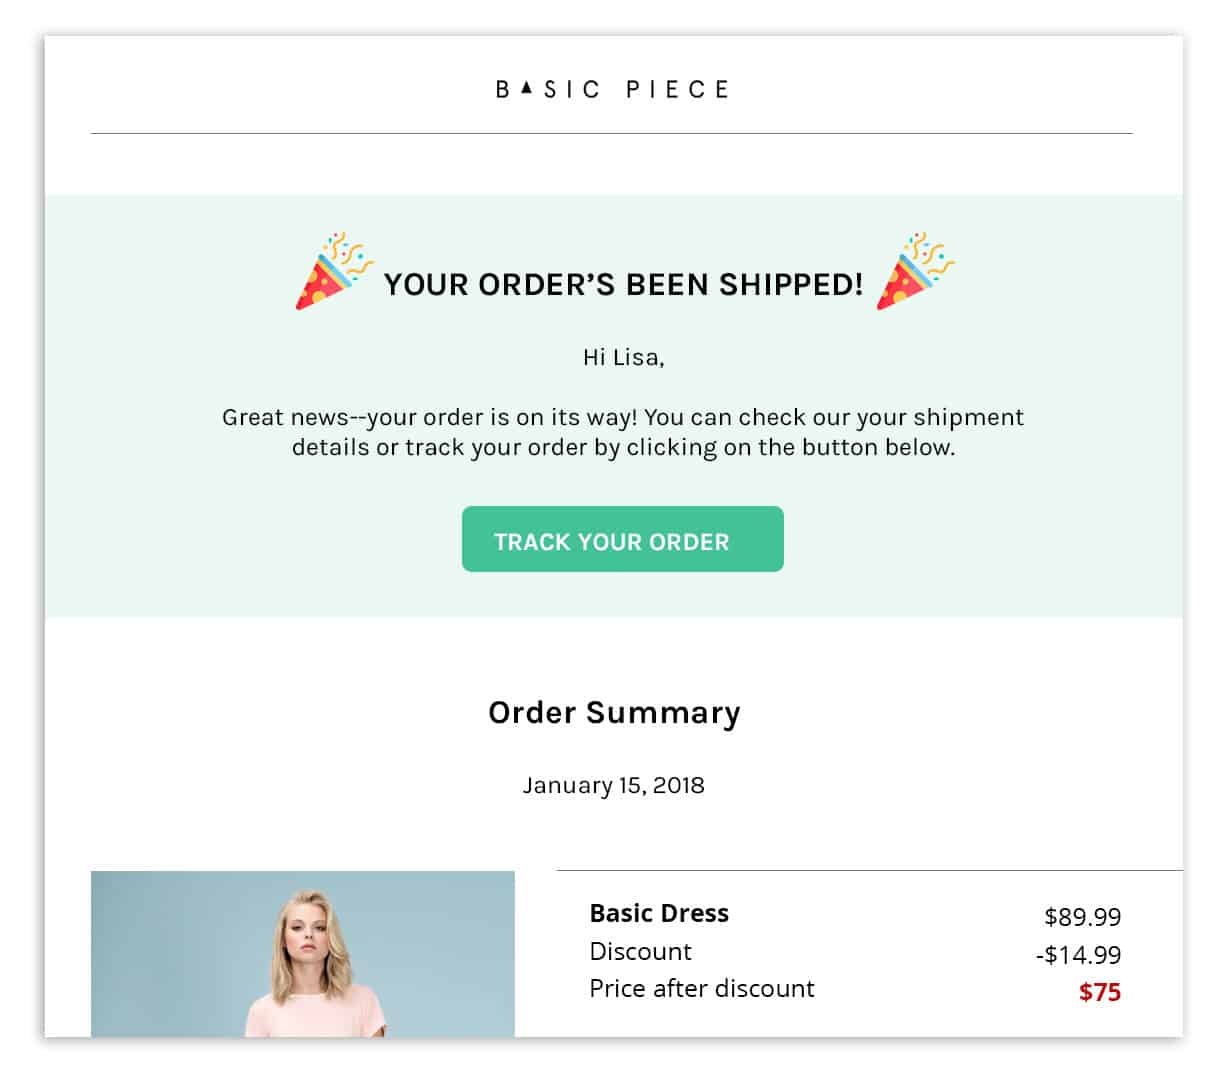Screen dimensions: 1219x1082
Task: Click the 'Hi Lisa,' greeting text
Action: pyautogui.click(x=624, y=357)
